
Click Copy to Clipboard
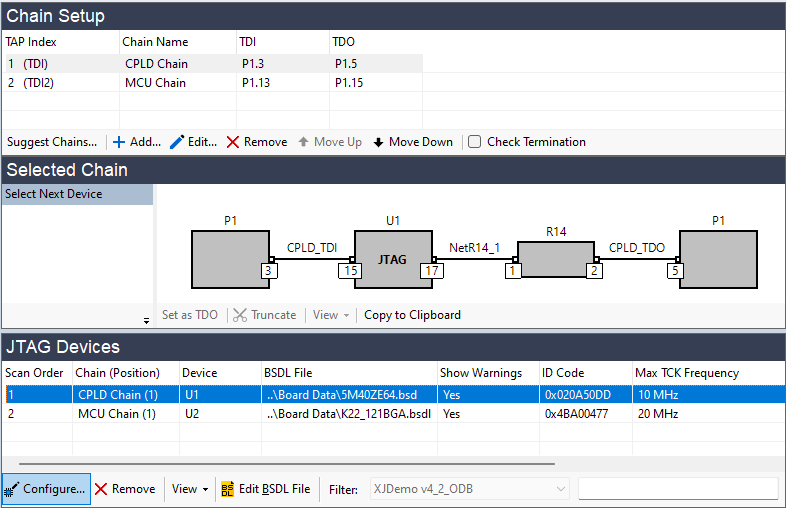[x=412, y=315]
